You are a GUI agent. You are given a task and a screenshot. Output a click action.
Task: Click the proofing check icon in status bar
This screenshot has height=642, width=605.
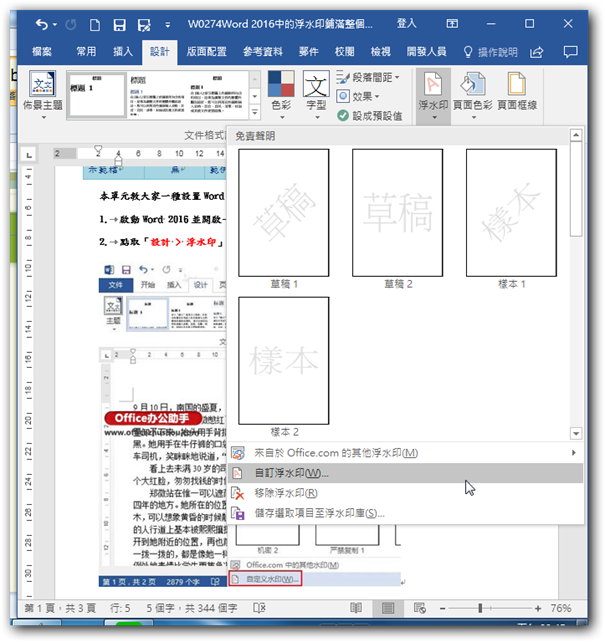259,608
